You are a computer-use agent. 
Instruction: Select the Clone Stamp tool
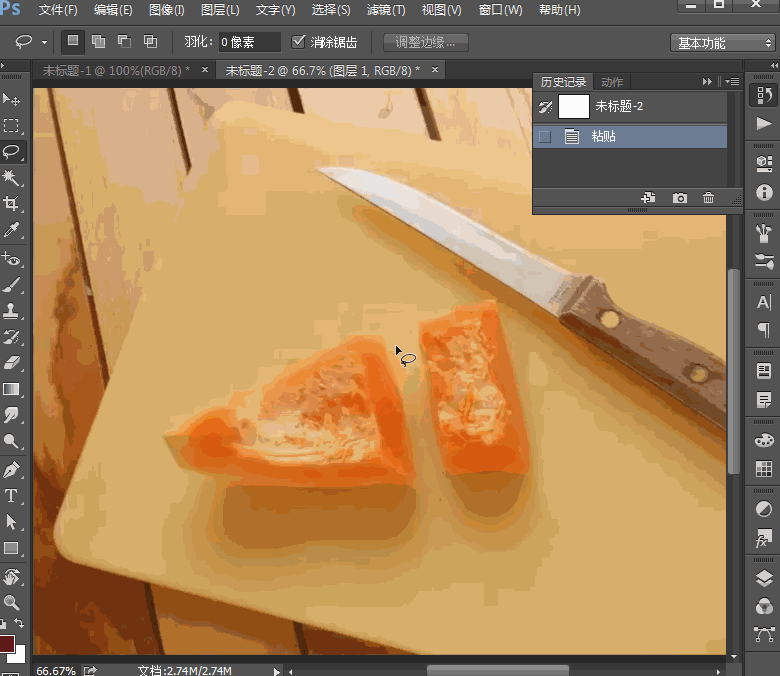11,311
